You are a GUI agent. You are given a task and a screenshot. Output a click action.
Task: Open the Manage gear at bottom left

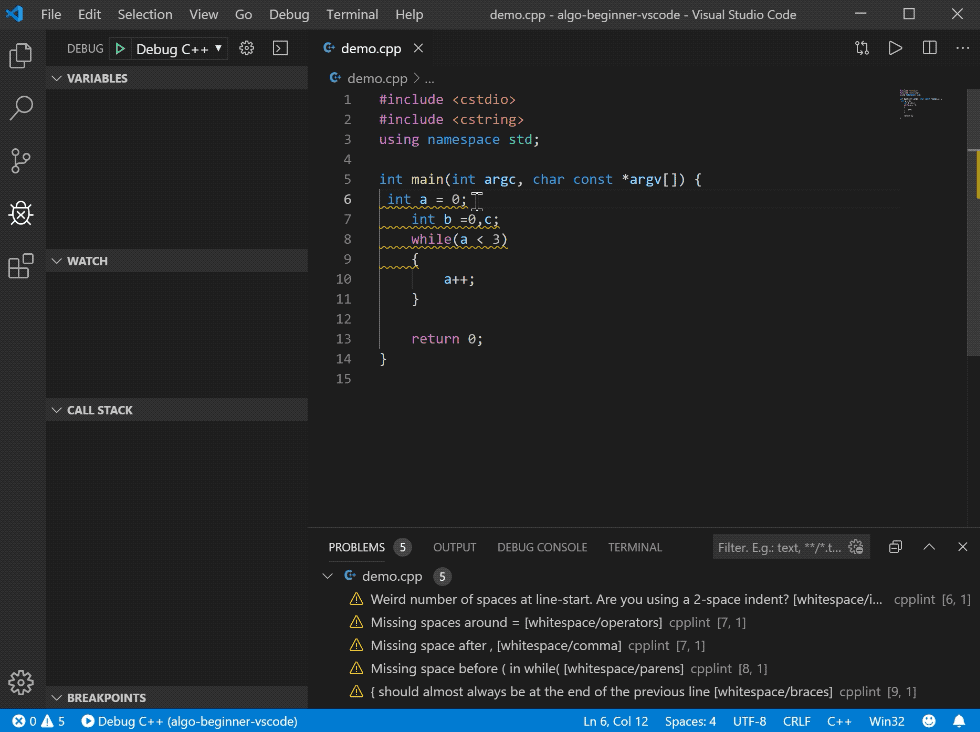21,682
